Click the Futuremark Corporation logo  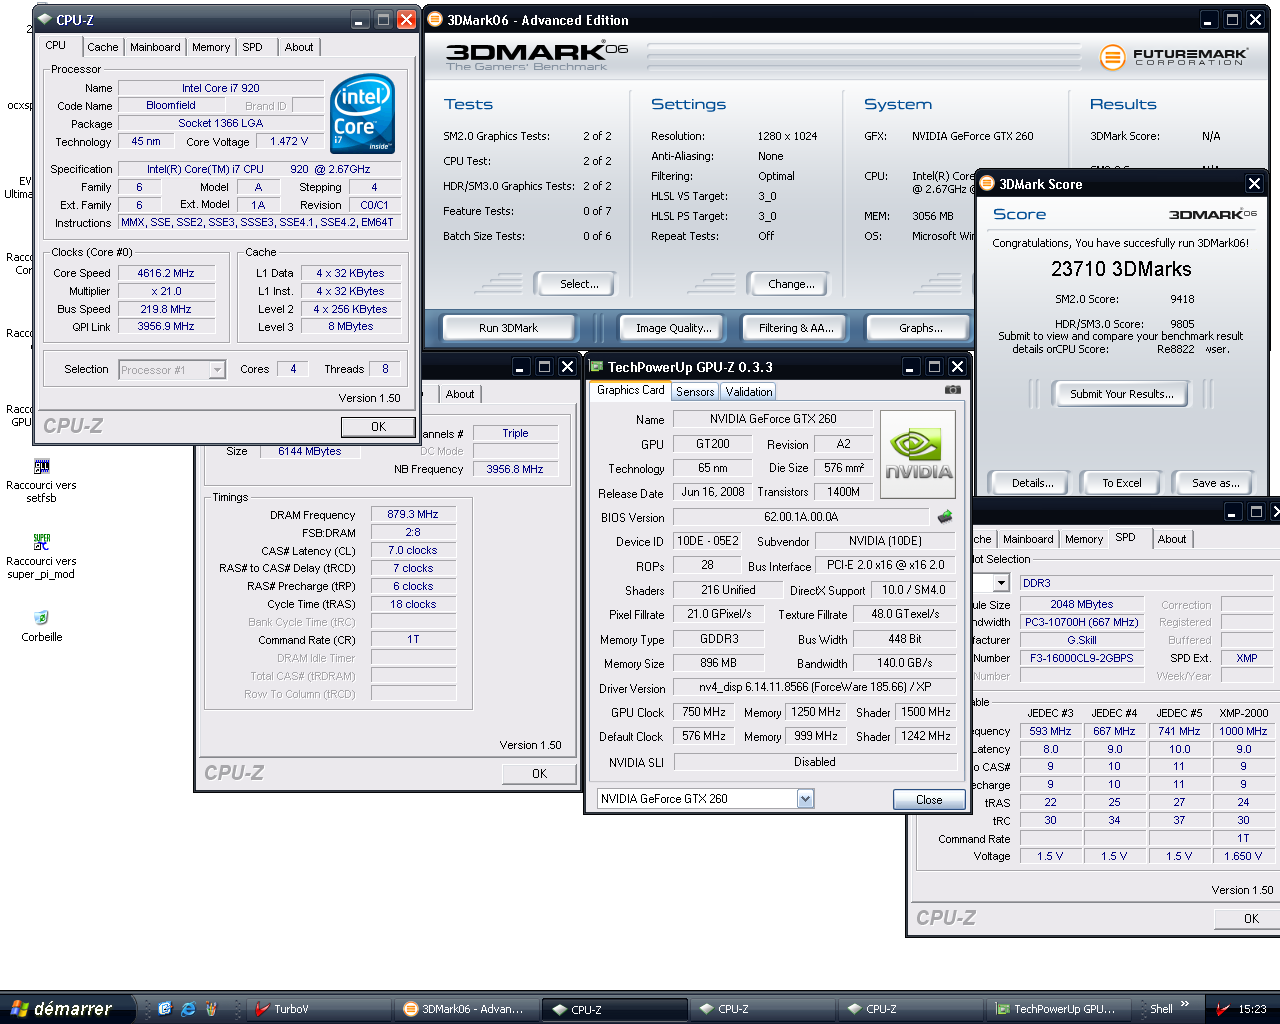pyautogui.click(x=1174, y=57)
